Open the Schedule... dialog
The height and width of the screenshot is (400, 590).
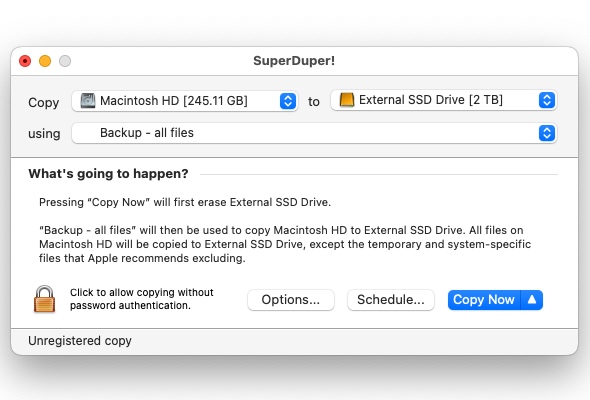click(391, 300)
